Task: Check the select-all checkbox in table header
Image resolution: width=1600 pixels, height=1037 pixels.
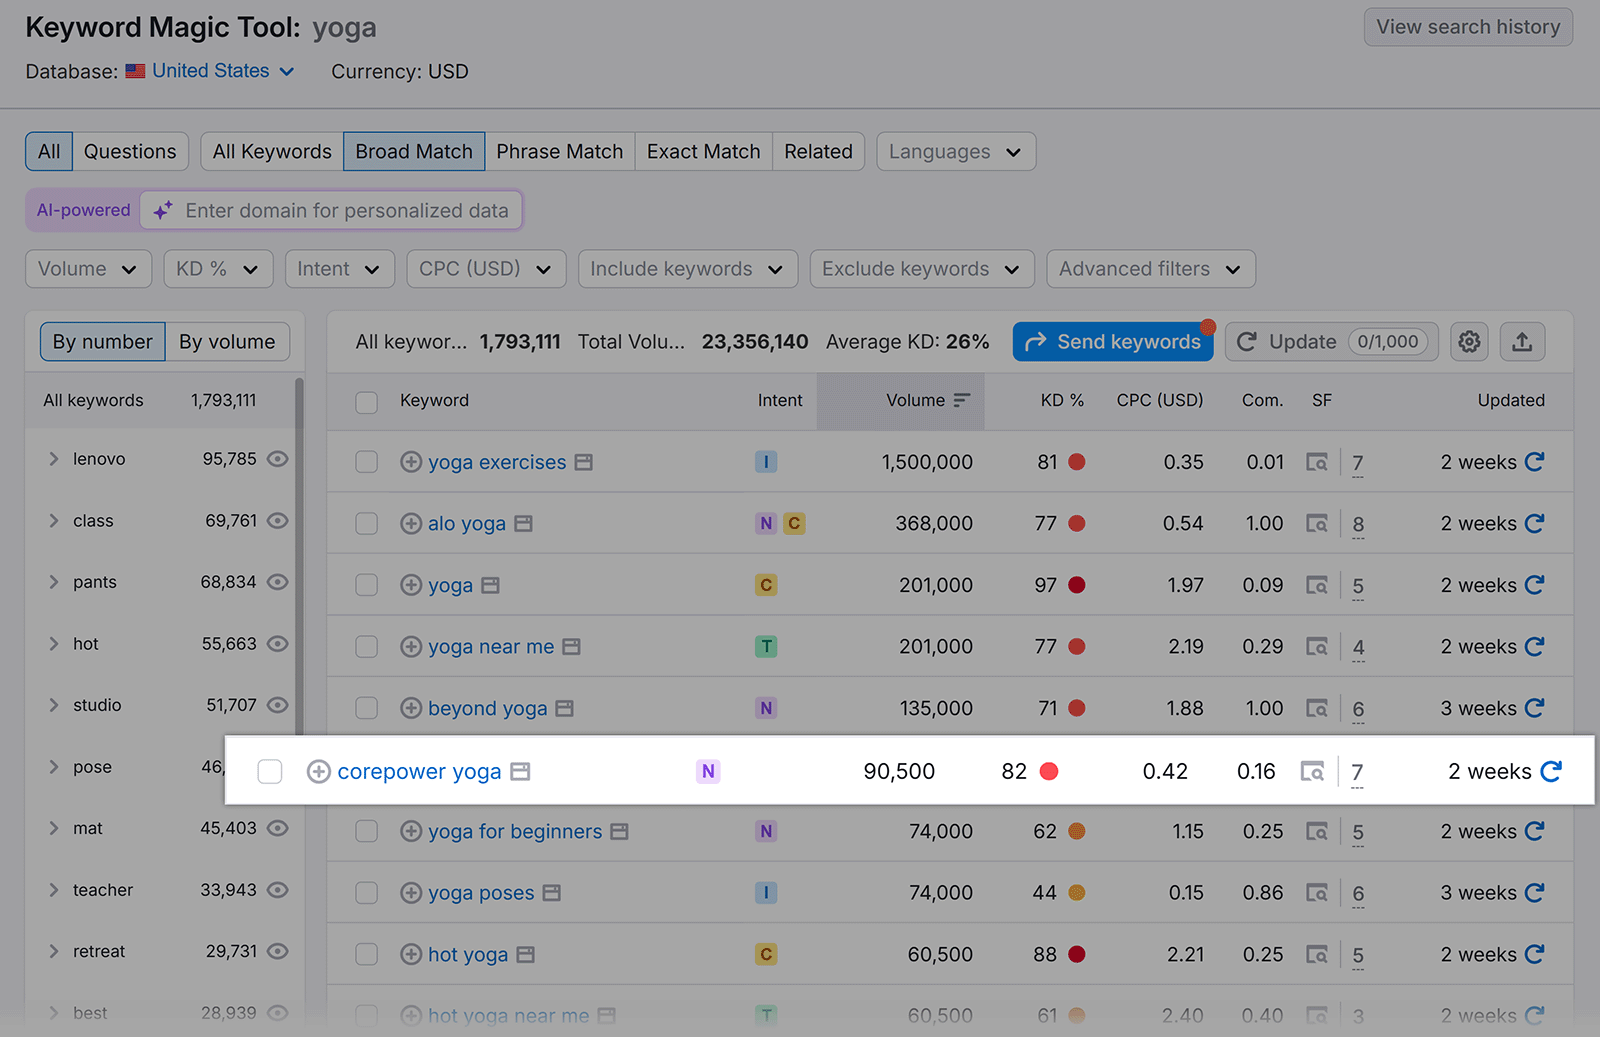Action: 366,400
